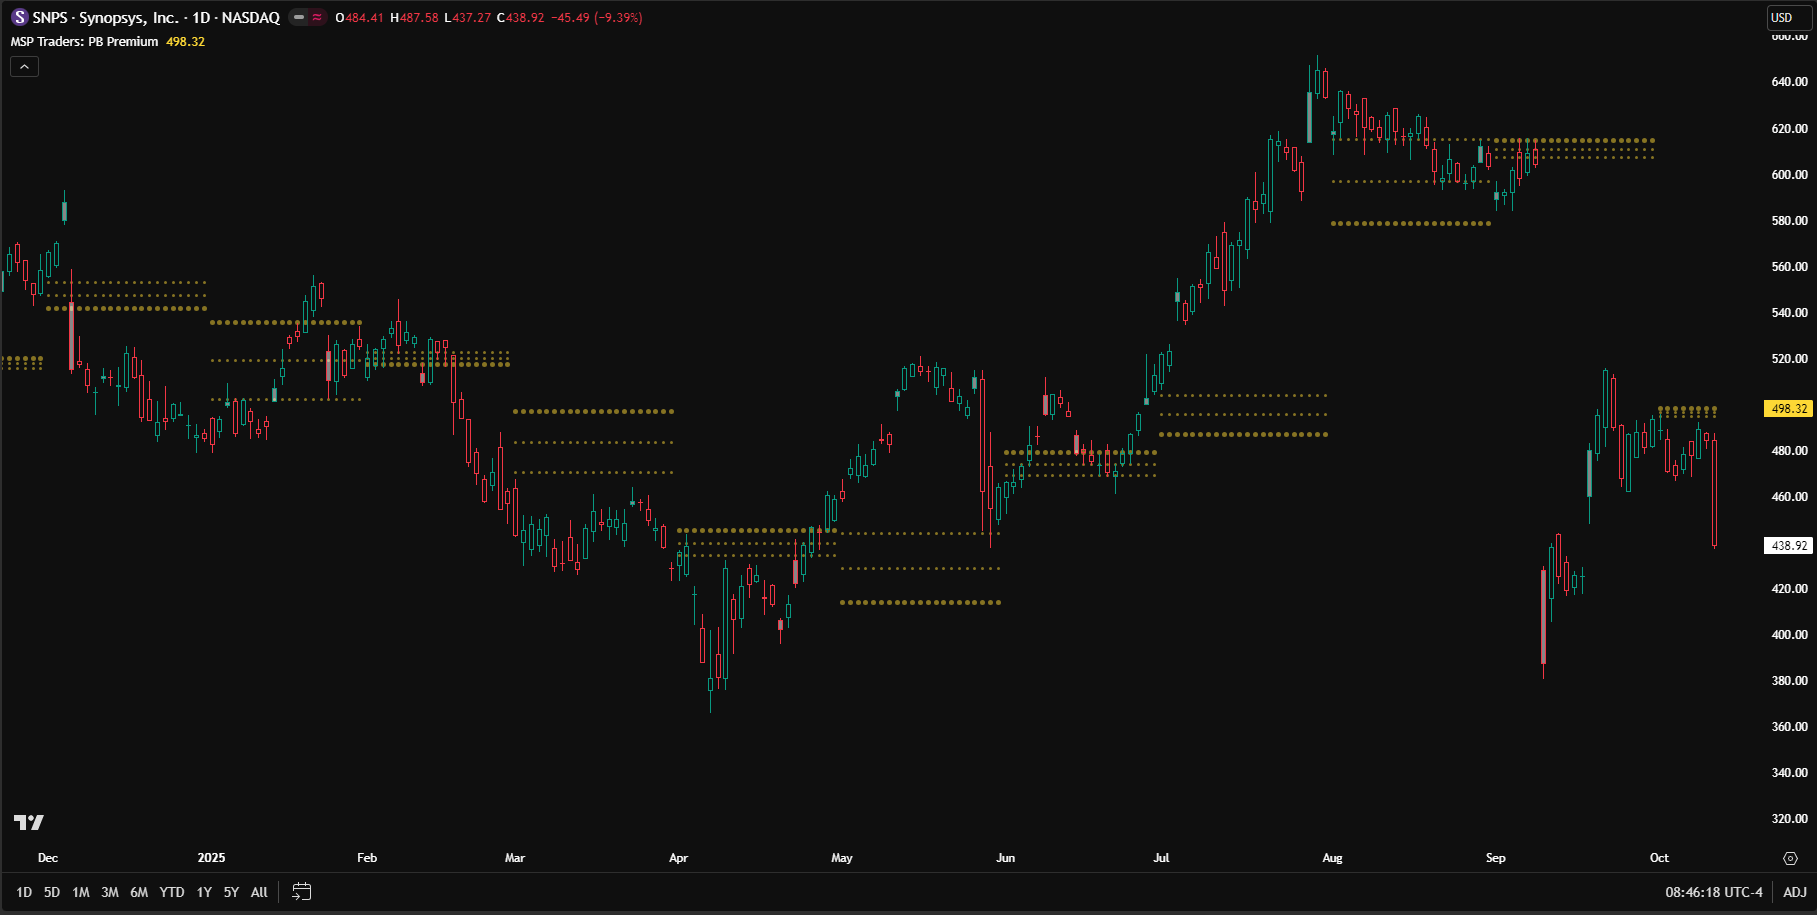Viewport: 1817px width, 915px height.
Task: Select the 5D time range
Action: [52, 892]
